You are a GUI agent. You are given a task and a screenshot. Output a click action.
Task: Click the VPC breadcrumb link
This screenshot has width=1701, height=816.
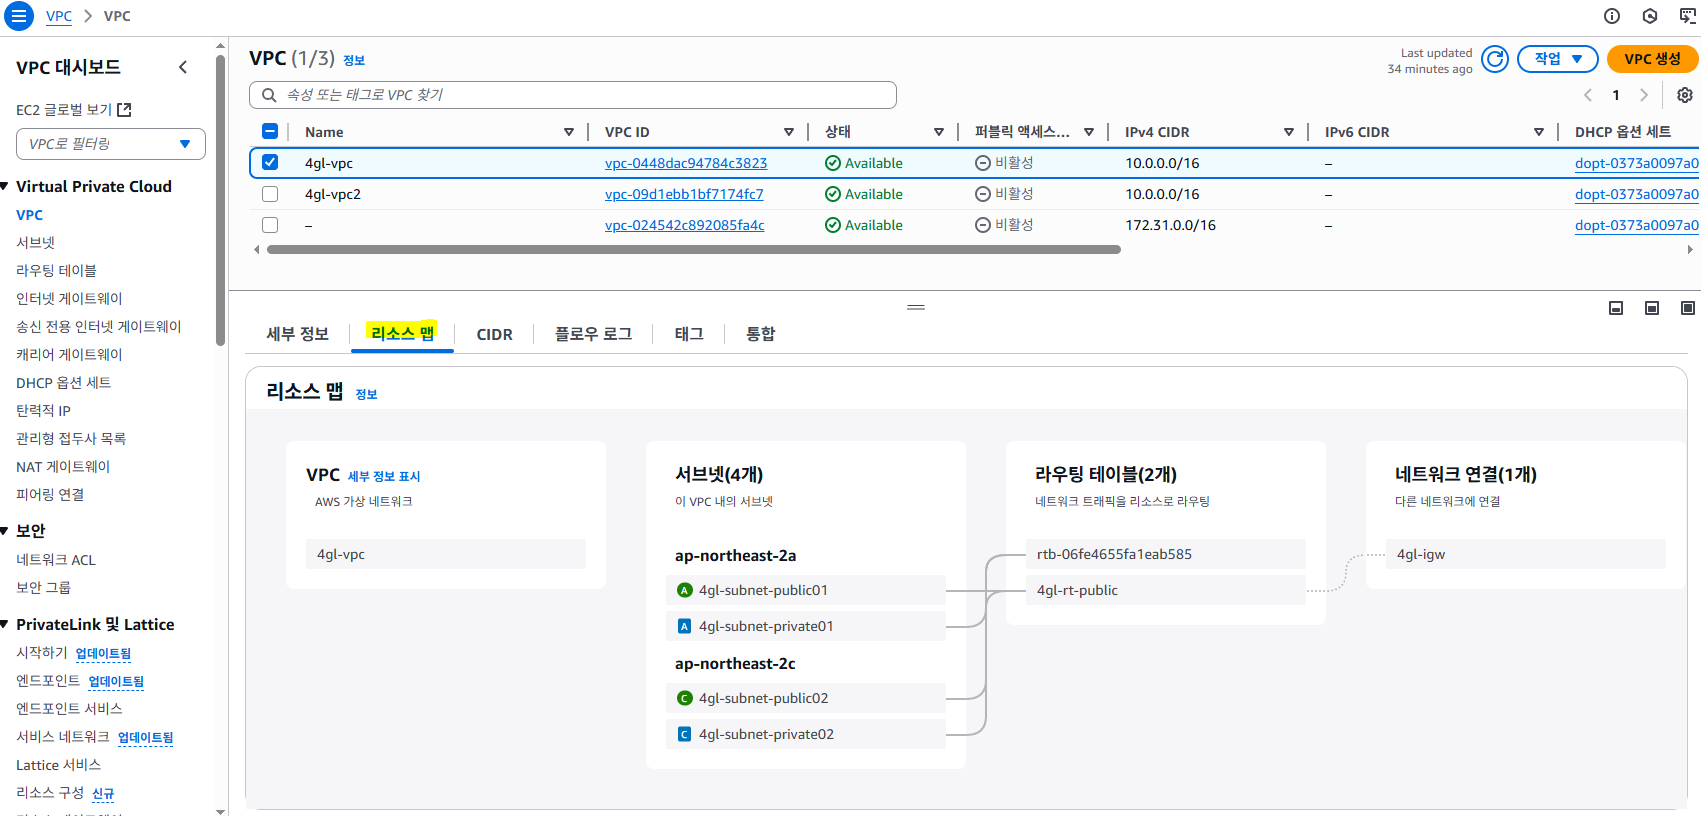click(x=59, y=16)
